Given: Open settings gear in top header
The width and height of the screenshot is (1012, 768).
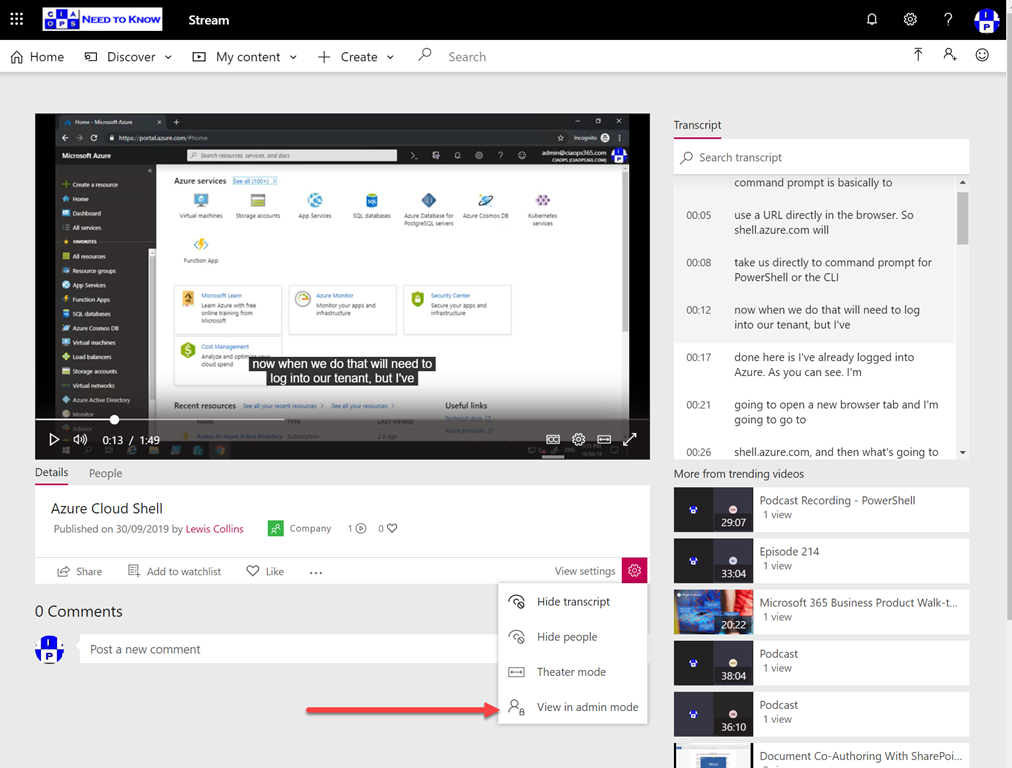Looking at the screenshot, I should pos(910,19).
